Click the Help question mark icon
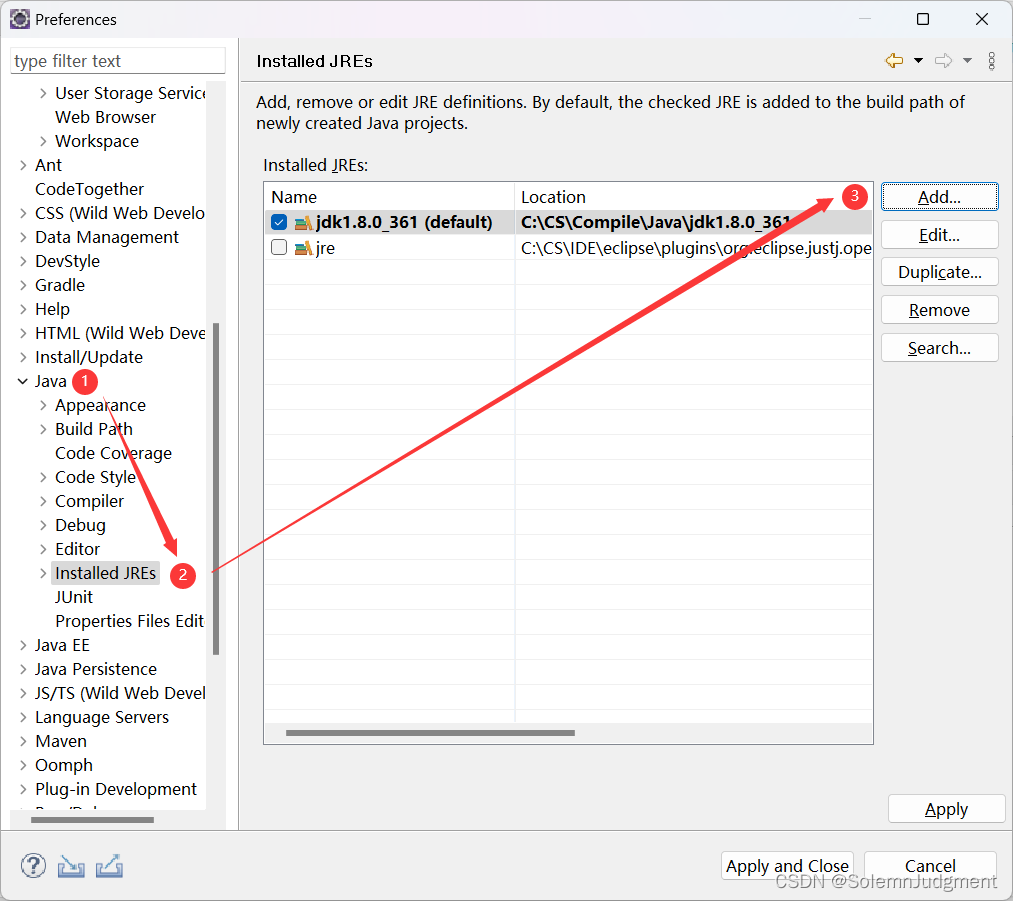Screen dimensions: 1013x901 point(33,865)
